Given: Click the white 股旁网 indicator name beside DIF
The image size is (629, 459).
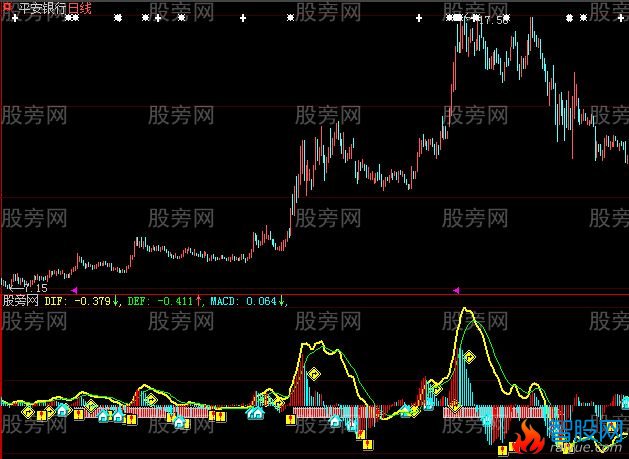Looking at the screenshot, I should click(x=20, y=301).
